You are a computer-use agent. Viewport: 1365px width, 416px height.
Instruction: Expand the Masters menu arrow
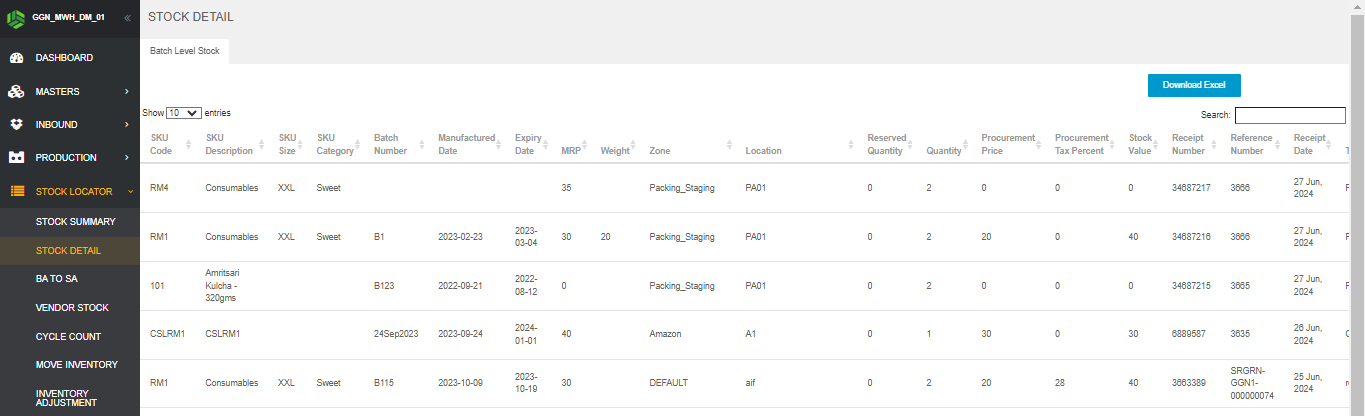pos(127,92)
